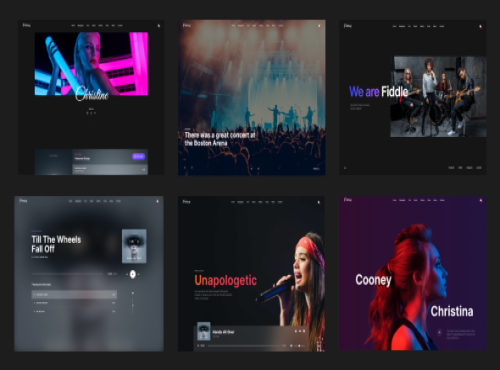Viewport: 500px width, 370px height.
Task: Click the Unapologetic orange heading
Action: point(226,280)
